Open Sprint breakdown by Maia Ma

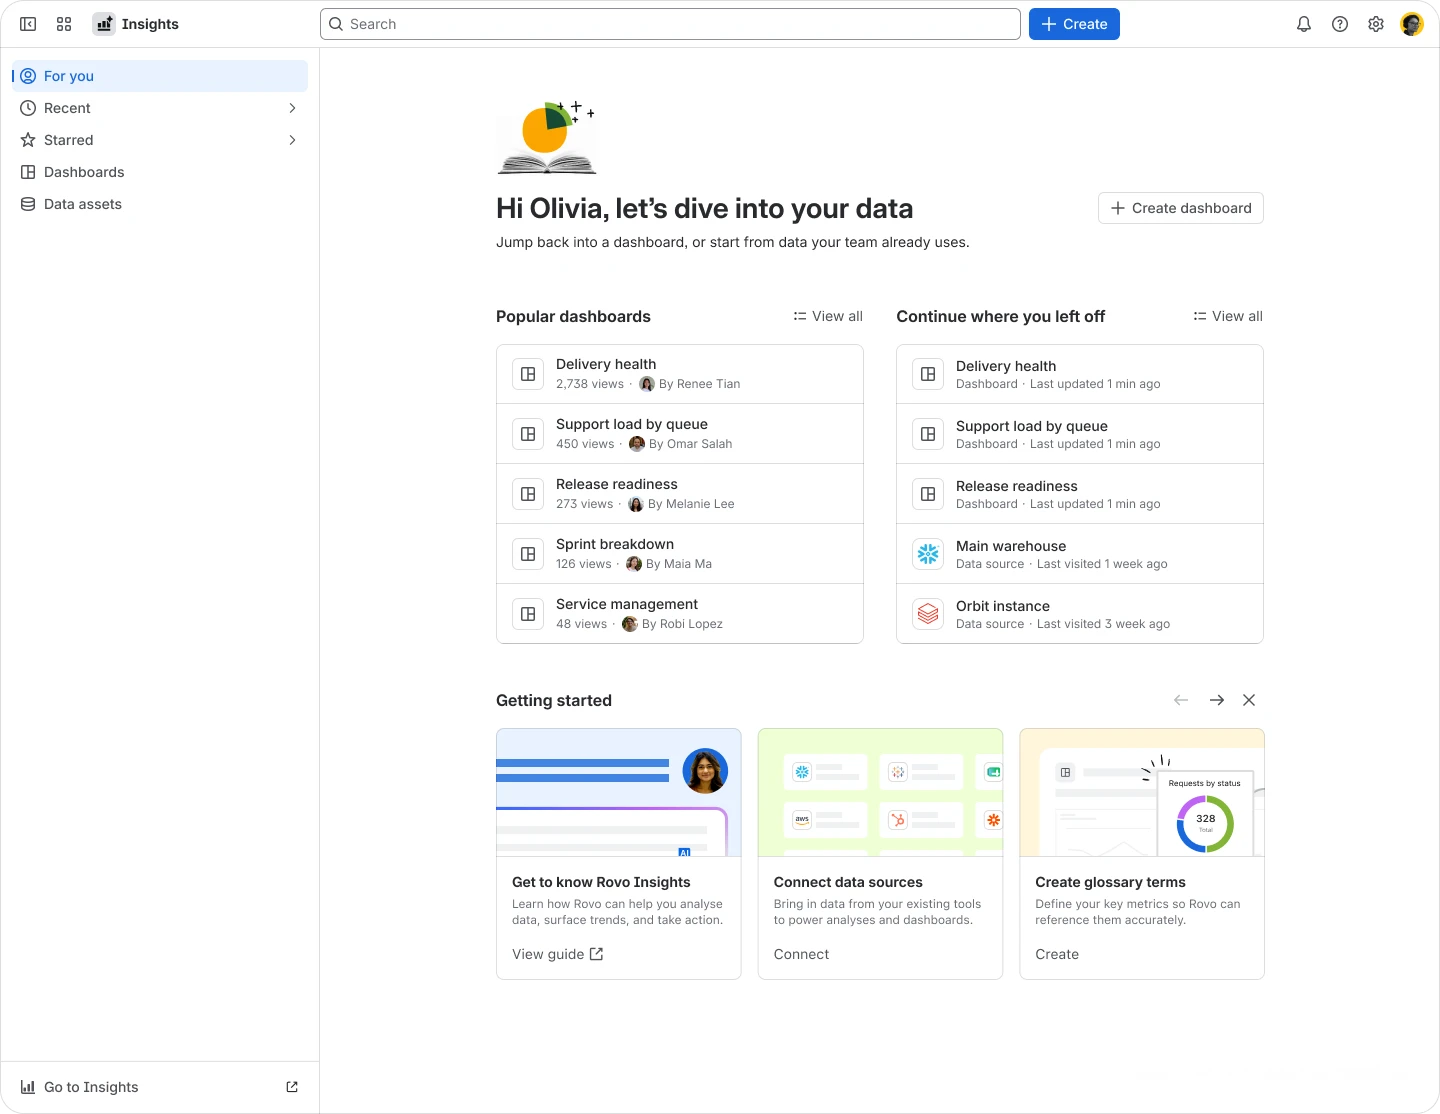680,554
